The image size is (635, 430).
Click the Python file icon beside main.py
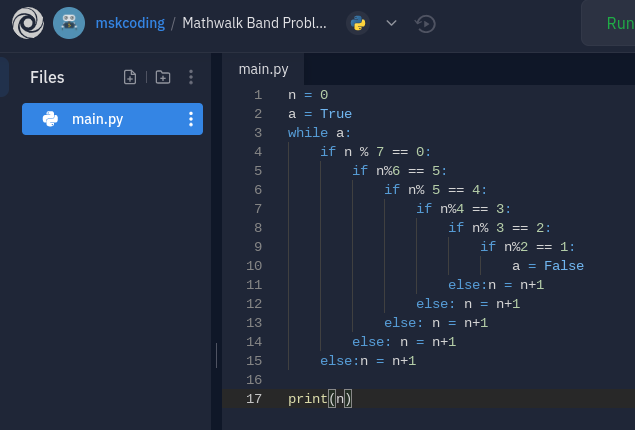click(x=50, y=119)
